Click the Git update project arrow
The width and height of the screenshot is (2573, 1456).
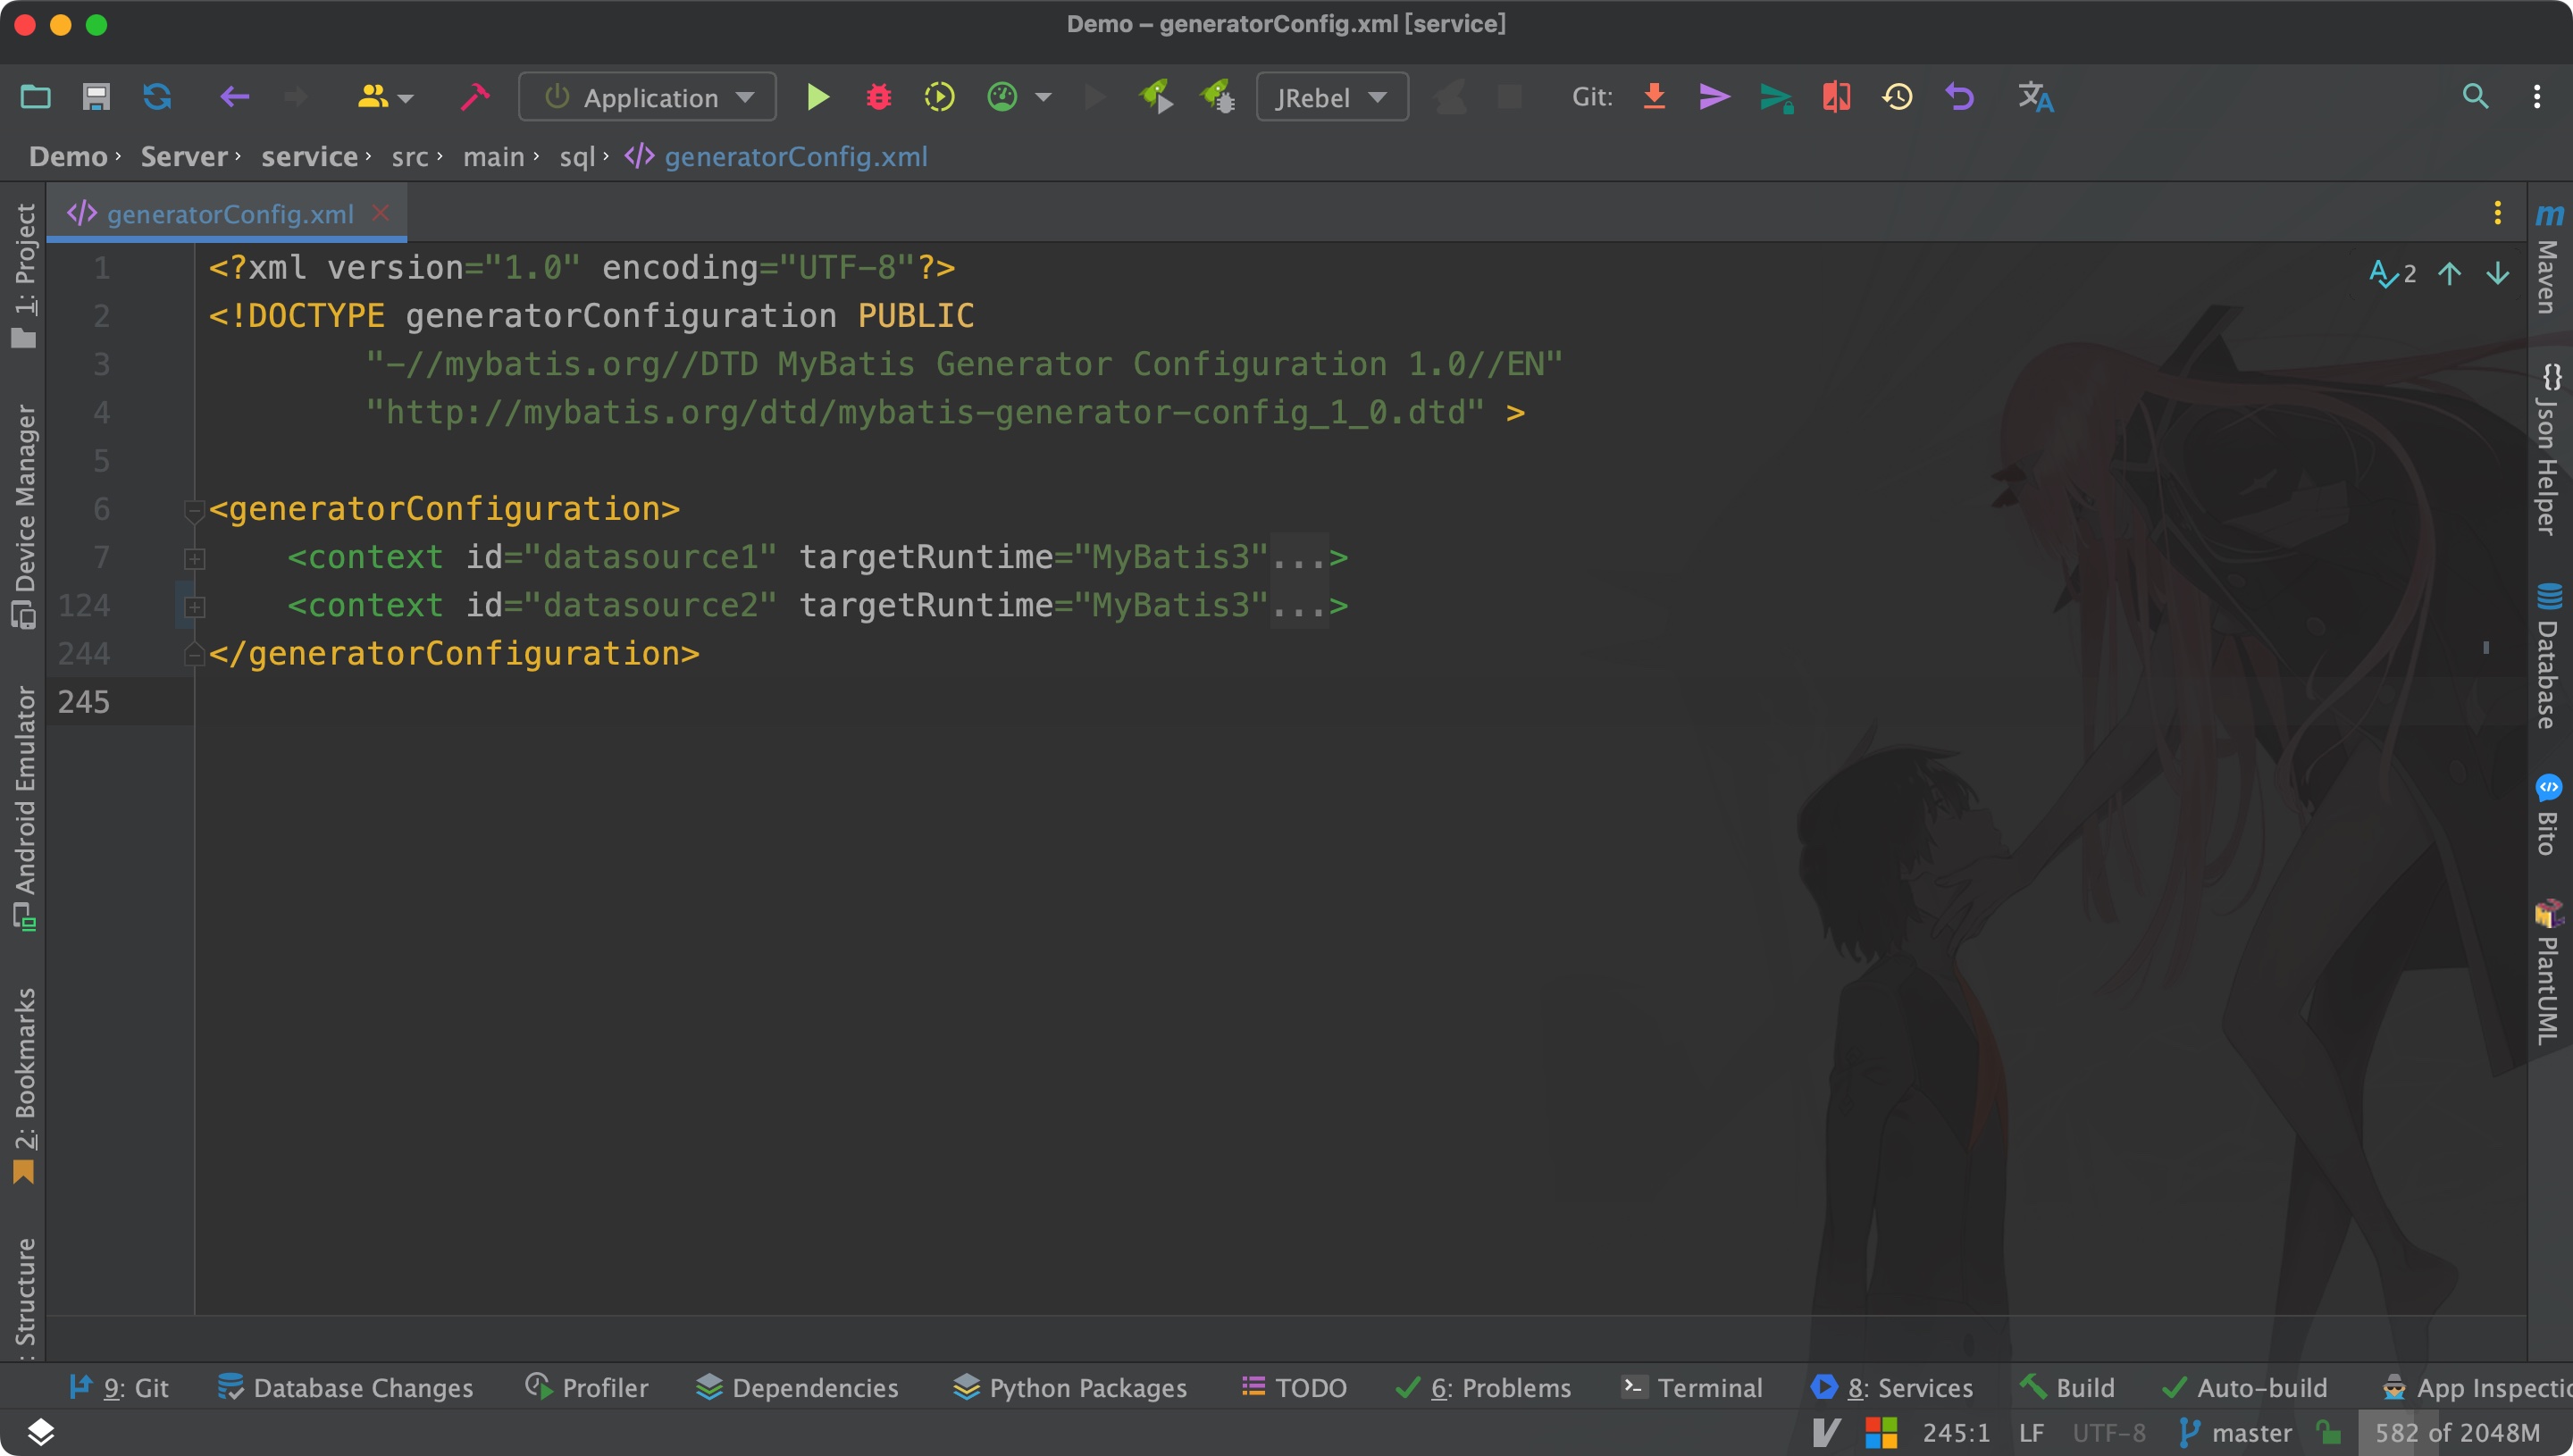tap(1654, 97)
